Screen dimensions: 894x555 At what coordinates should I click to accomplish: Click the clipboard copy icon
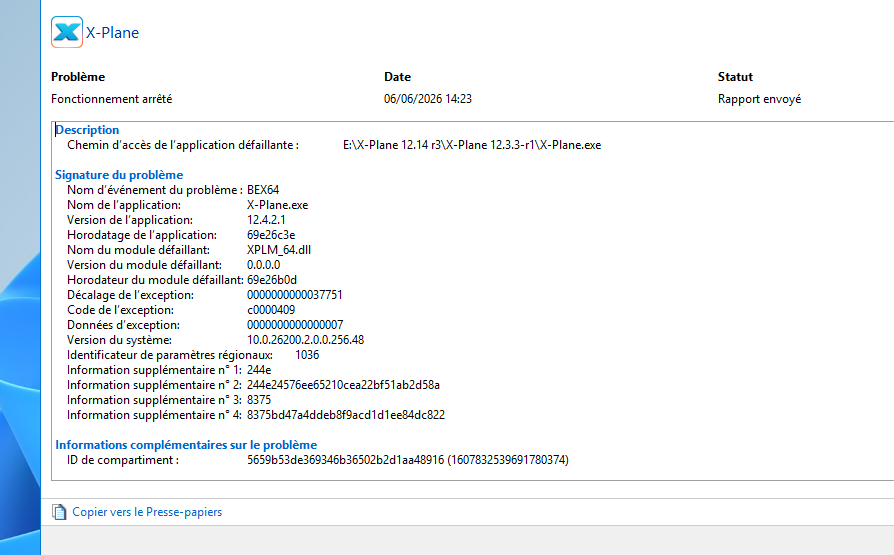point(59,512)
